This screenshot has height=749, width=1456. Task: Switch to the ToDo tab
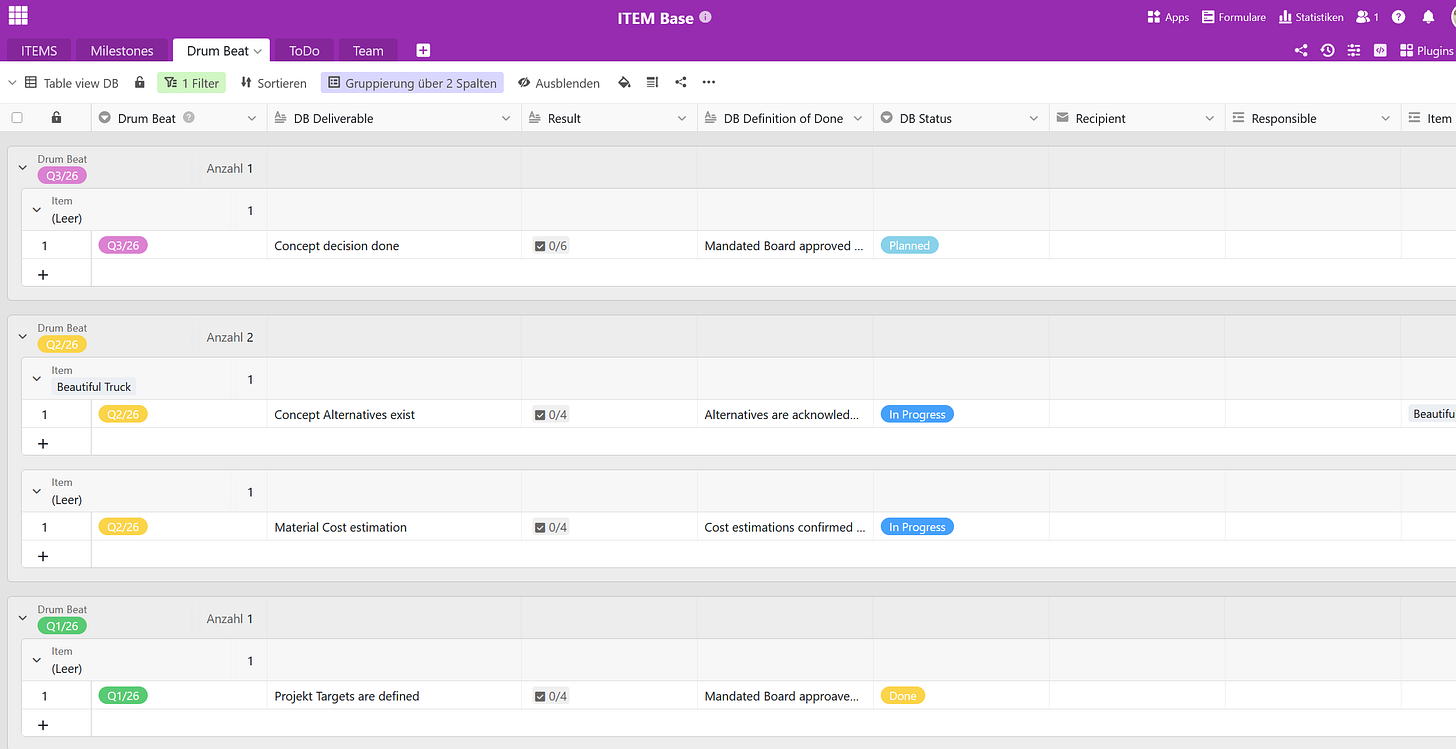tap(304, 50)
